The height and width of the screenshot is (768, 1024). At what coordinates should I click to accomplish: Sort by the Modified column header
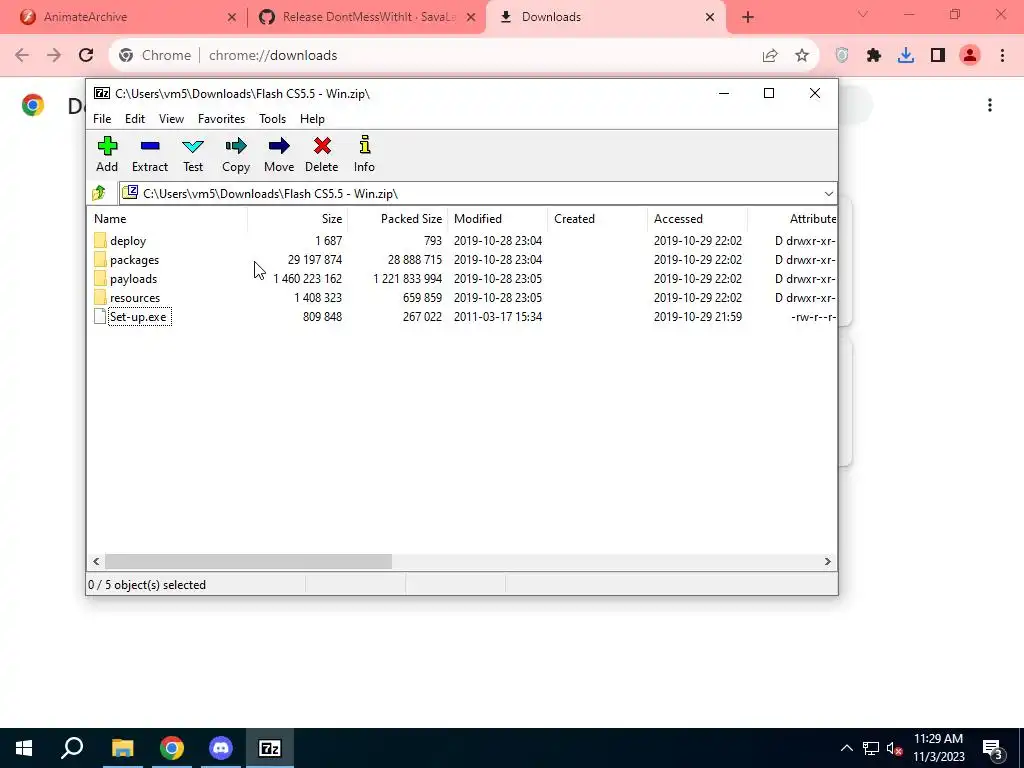coord(498,219)
